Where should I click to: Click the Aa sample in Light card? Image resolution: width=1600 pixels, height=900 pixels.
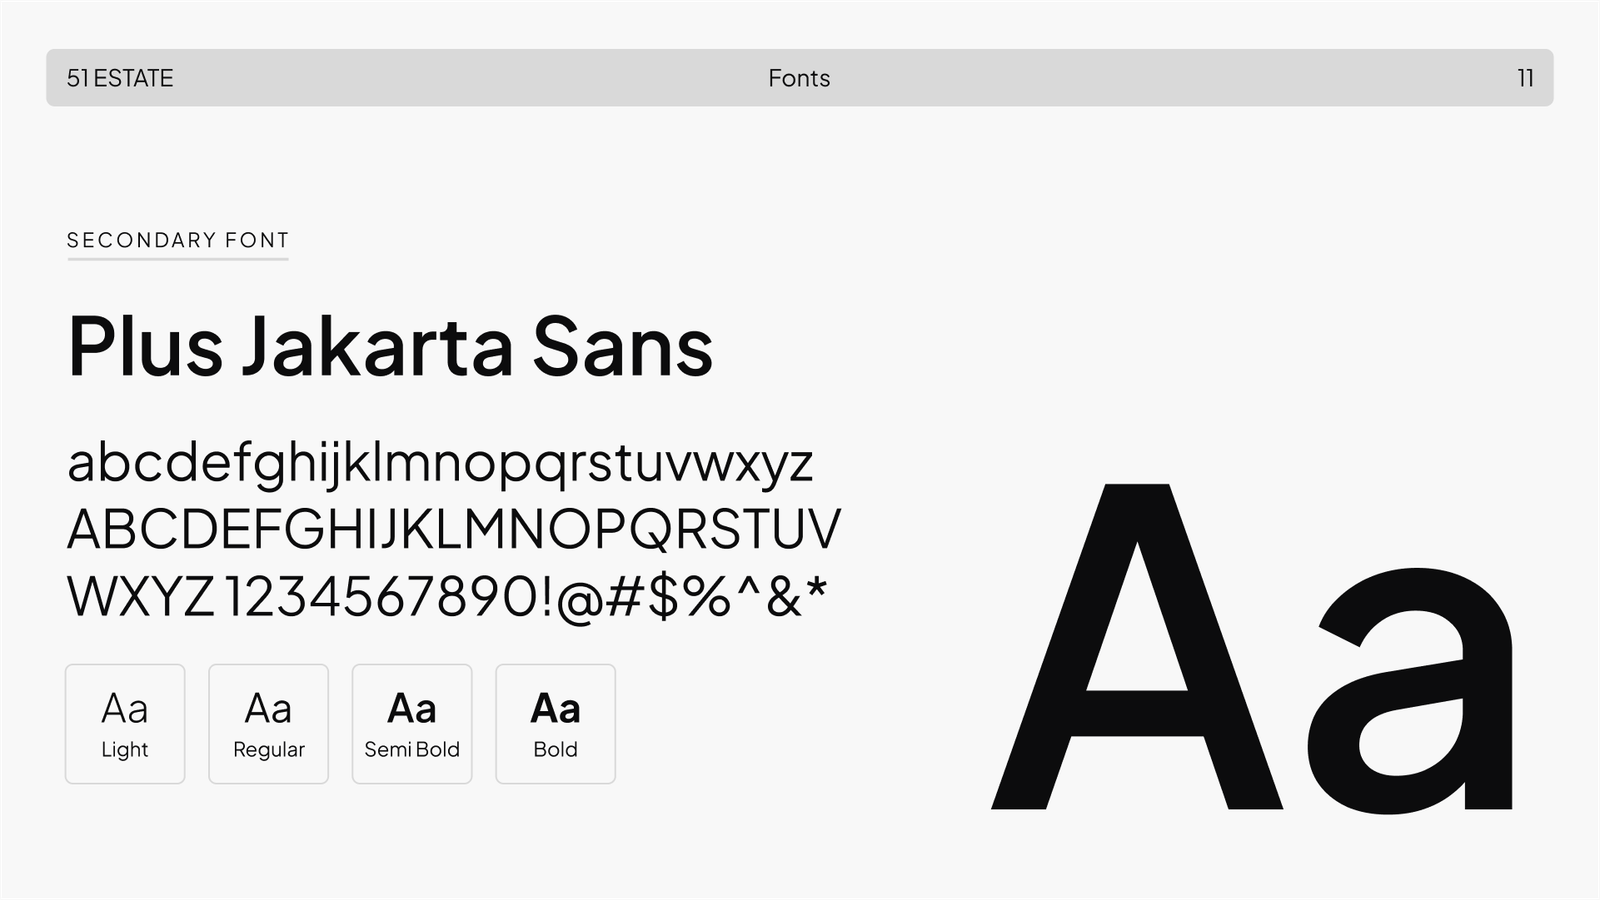click(x=125, y=709)
